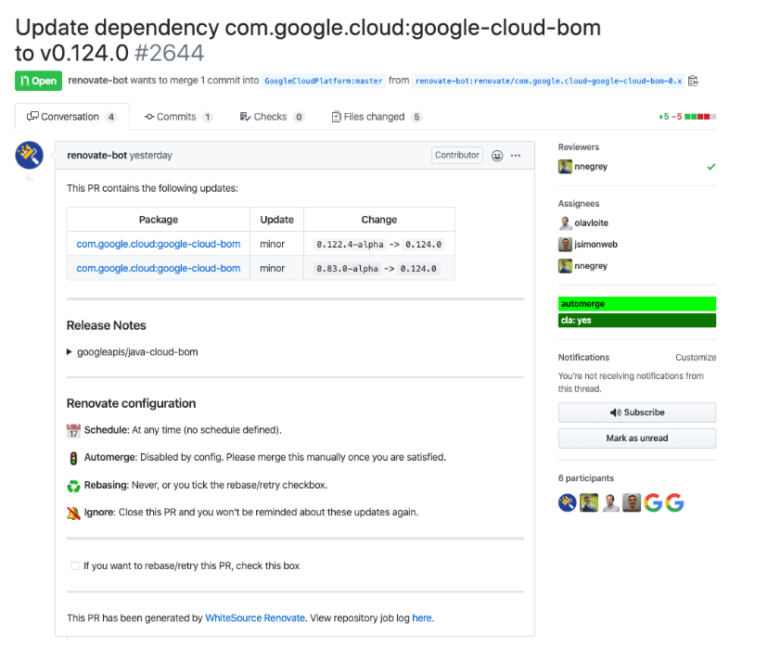Tick the rebase/retry this PR checkbox
The height and width of the screenshot is (660, 768).
[75, 566]
